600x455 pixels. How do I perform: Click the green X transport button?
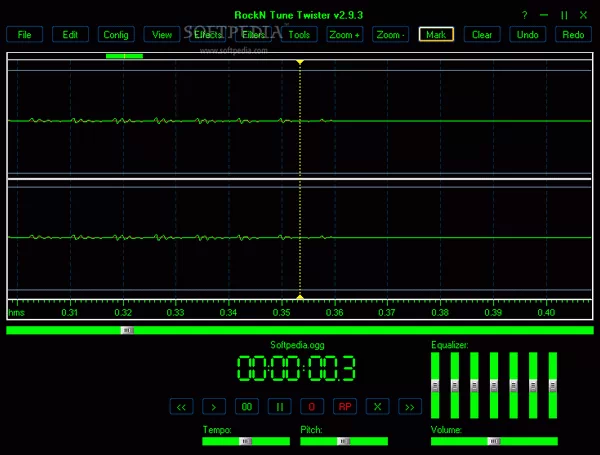tap(377, 407)
